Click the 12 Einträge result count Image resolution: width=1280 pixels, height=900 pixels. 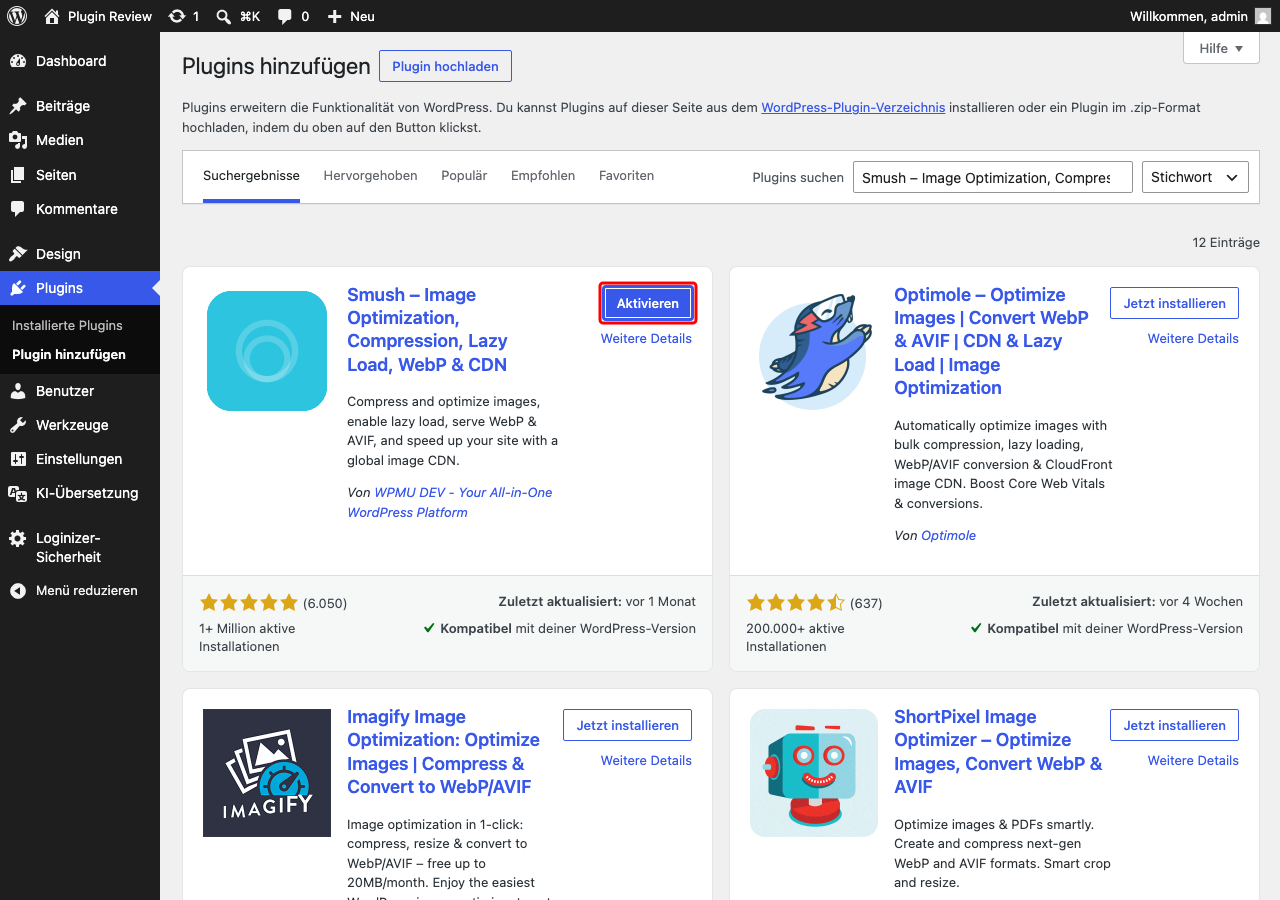1226,243
